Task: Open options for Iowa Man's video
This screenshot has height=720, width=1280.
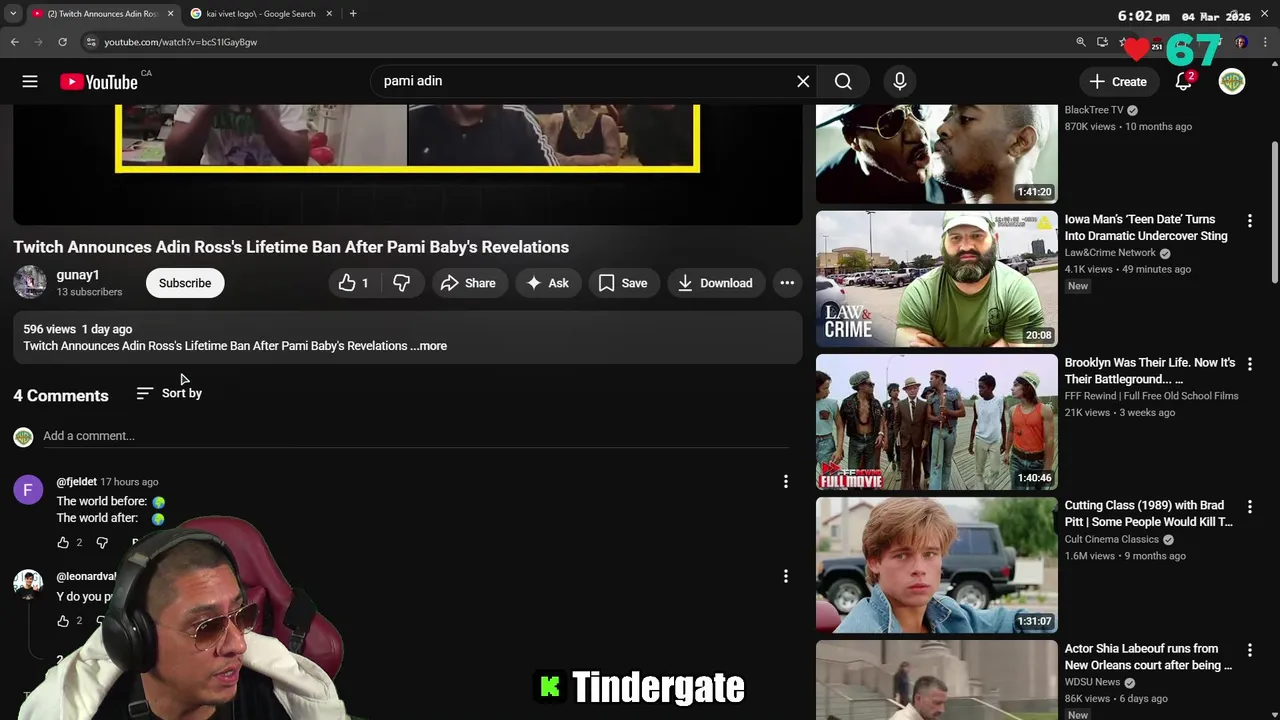Action: coord(1250,220)
